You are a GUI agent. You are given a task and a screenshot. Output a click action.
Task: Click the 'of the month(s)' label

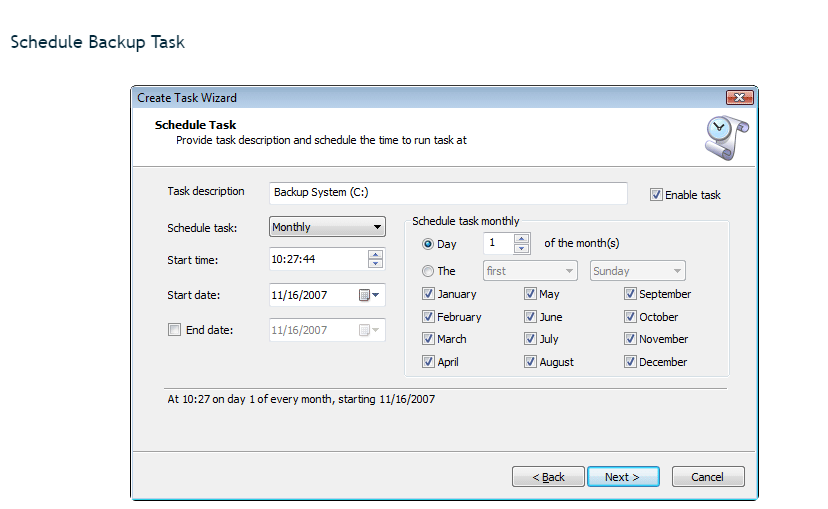point(581,243)
